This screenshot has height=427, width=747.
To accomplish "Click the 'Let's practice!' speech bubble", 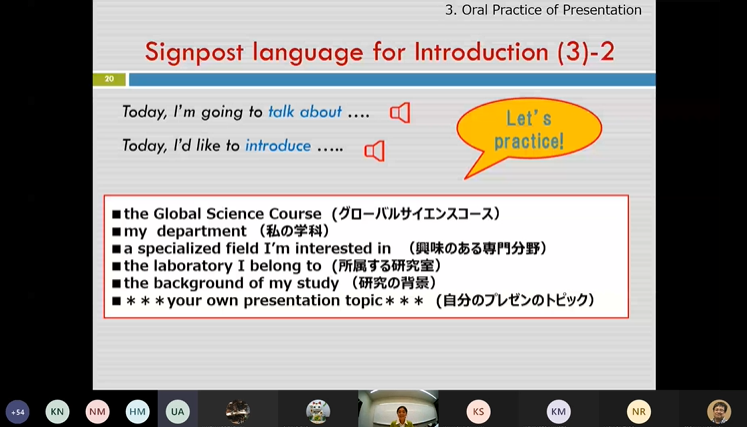I will 529,130.
